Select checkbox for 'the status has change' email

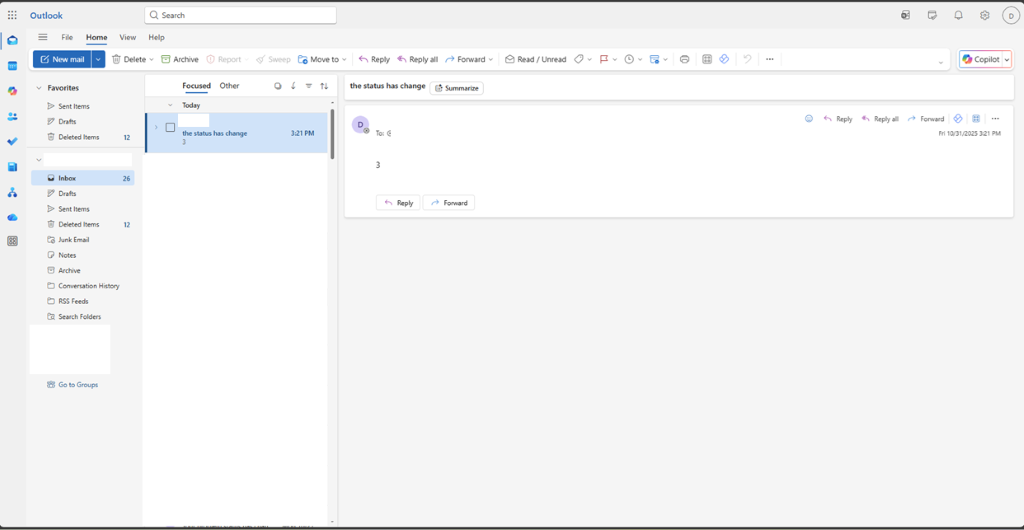click(x=170, y=127)
